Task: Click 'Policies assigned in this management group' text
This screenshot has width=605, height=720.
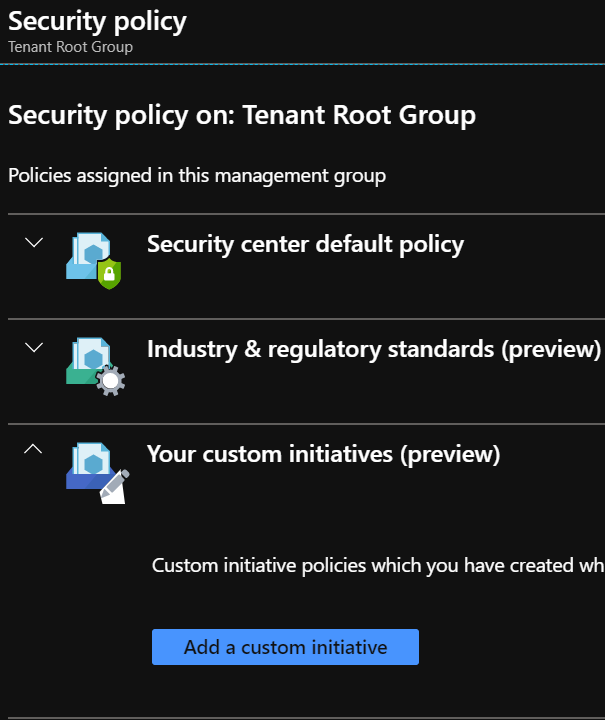Action: [x=197, y=176]
